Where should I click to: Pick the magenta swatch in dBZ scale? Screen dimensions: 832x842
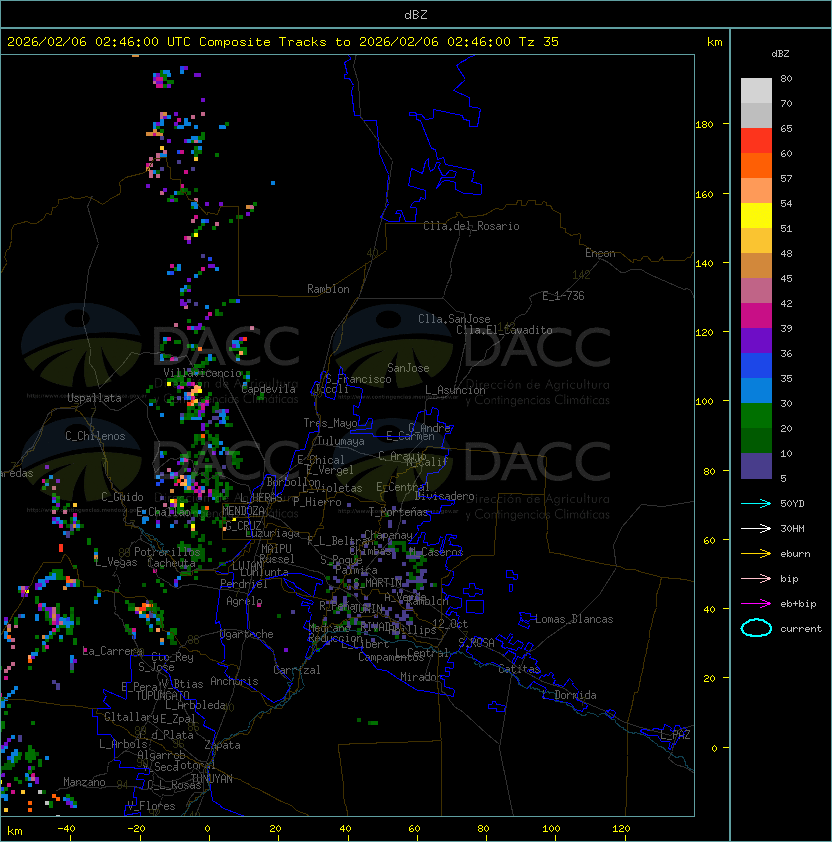click(x=756, y=315)
